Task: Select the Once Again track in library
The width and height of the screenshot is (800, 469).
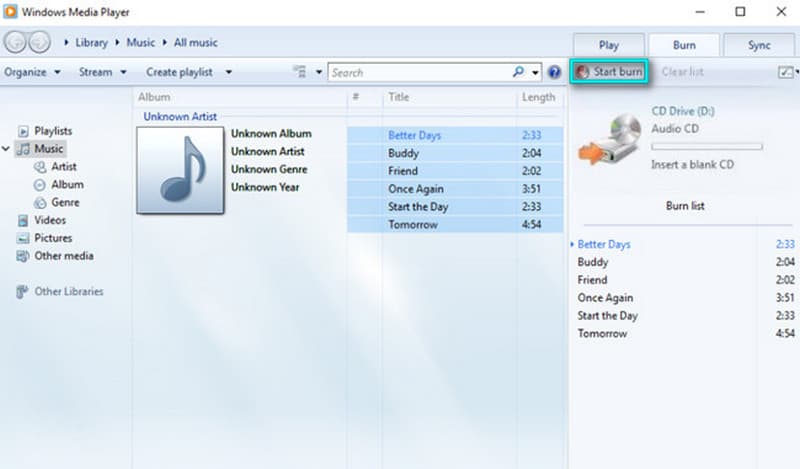Action: coord(455,189)
